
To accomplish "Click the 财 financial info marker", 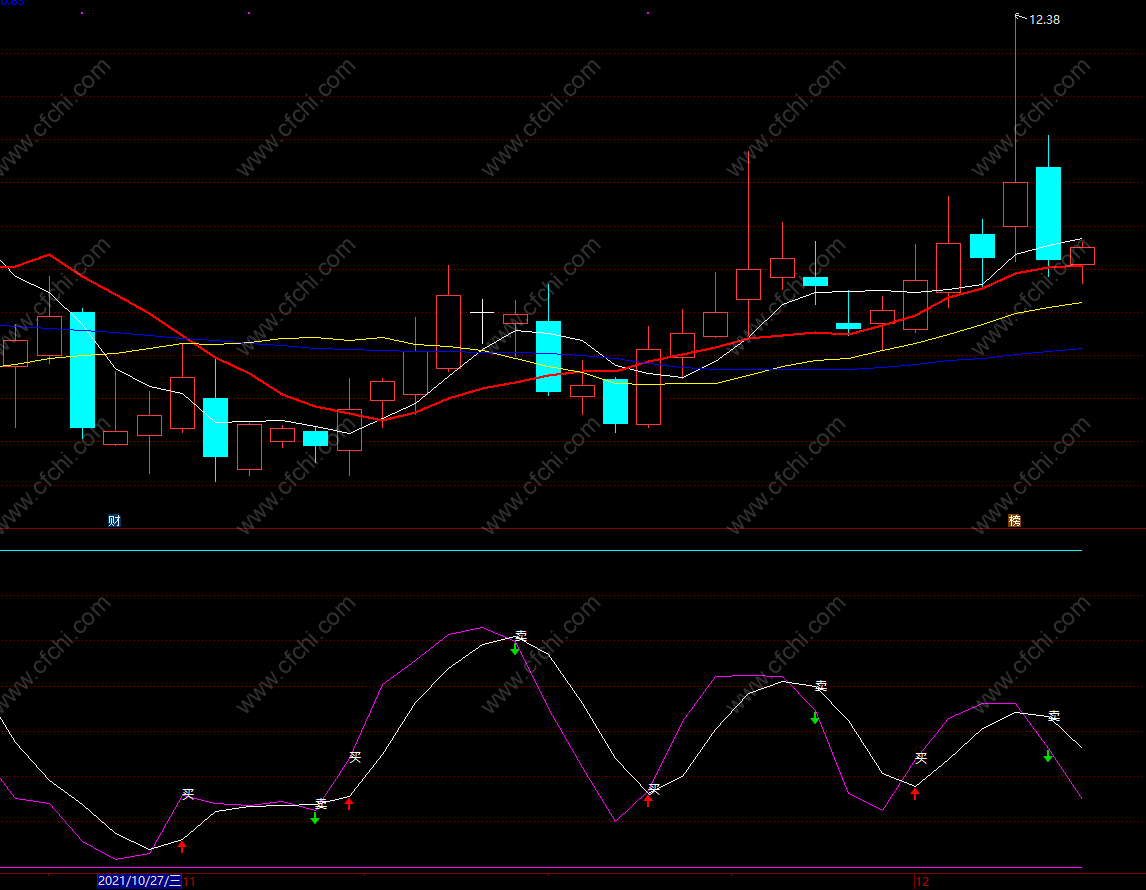I will [114, 520].
